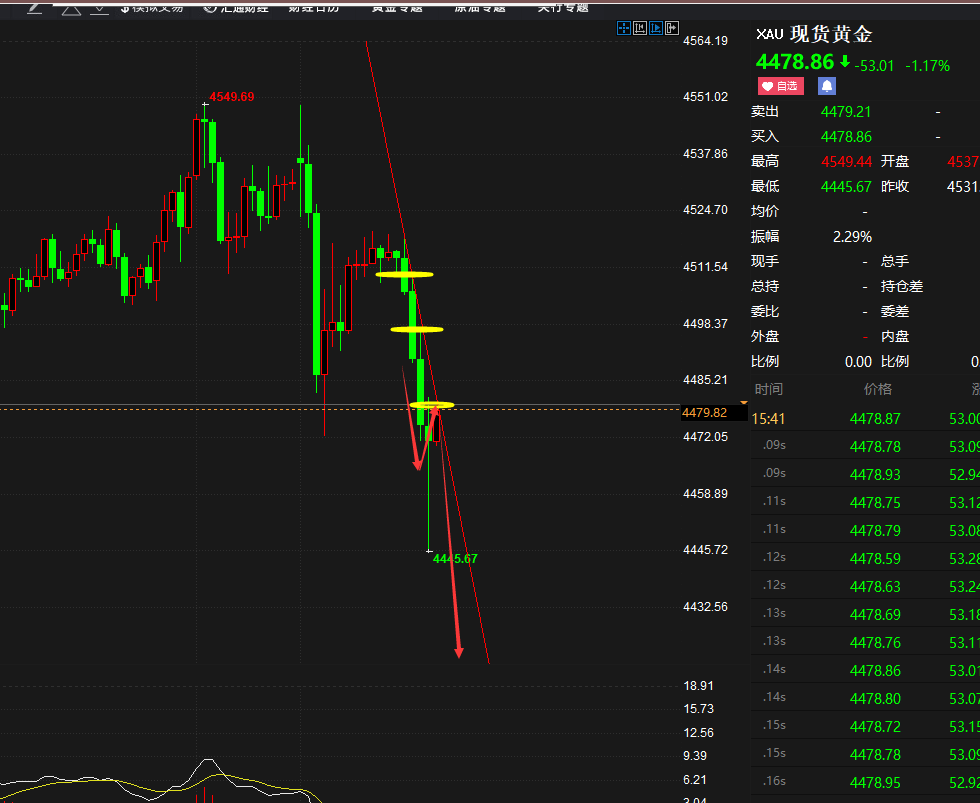Image resolution: width=980 pixels, height=803 pixels.
Task: Click the small orange triangle marker on price axis
Action: click(x=744, y=403)
